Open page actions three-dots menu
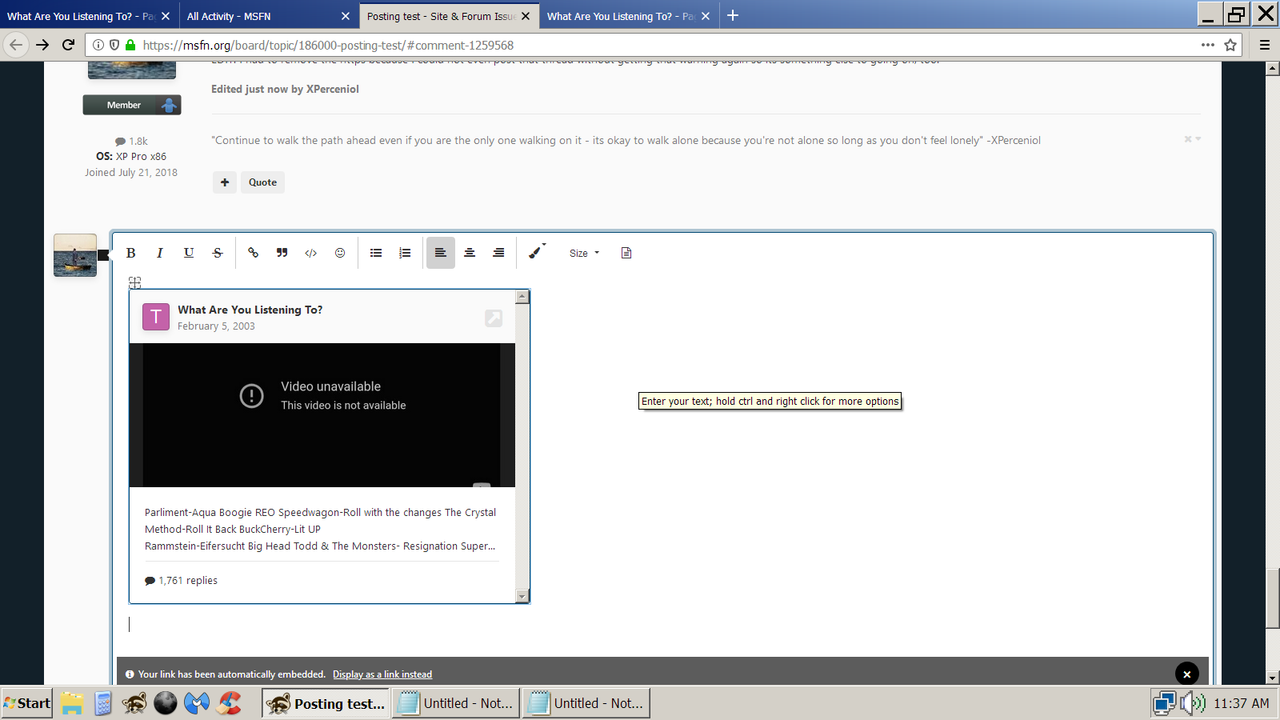Viewport: 1280px width, 720px height. pos(1208,45)
